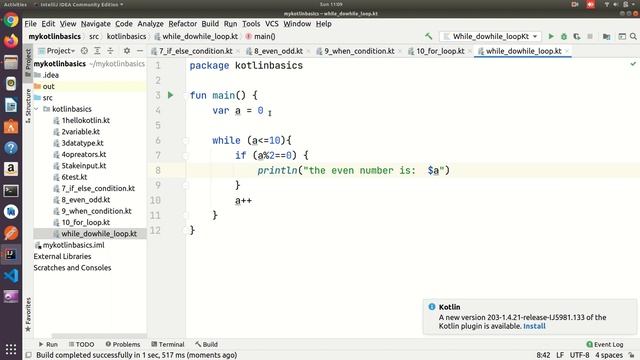Click the main() breadcrumb

[x=260, y=36]
